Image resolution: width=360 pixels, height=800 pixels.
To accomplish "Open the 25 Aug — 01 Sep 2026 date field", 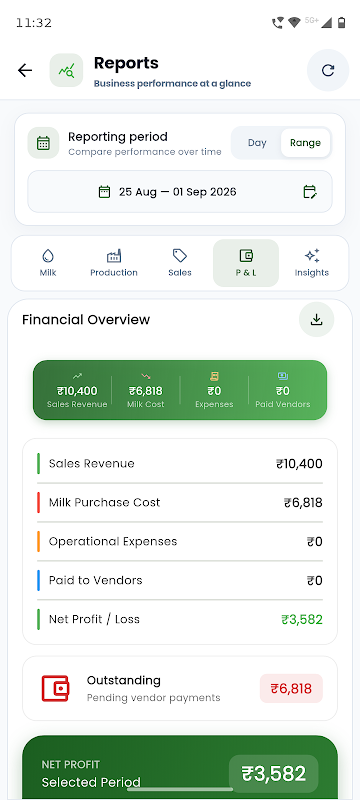I will (x=180, y=192).
